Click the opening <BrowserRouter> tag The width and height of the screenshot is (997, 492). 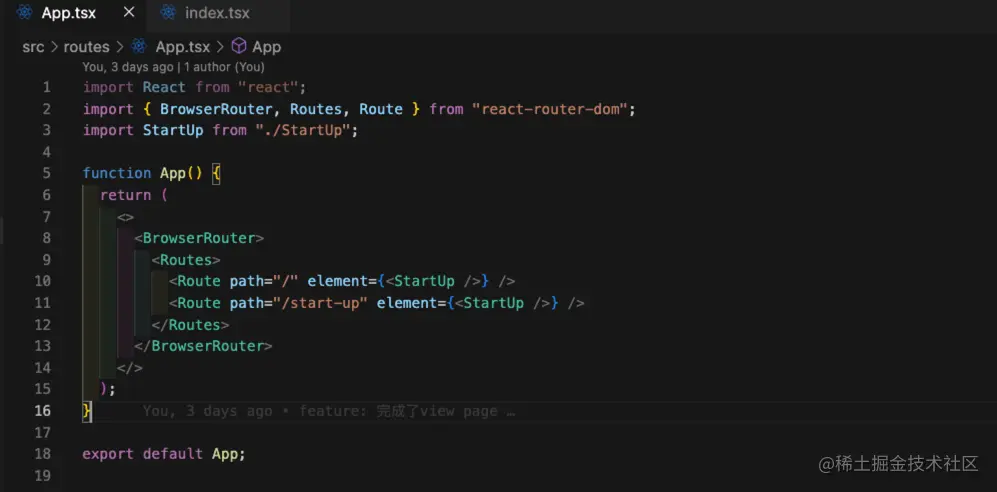coord(199,238)
